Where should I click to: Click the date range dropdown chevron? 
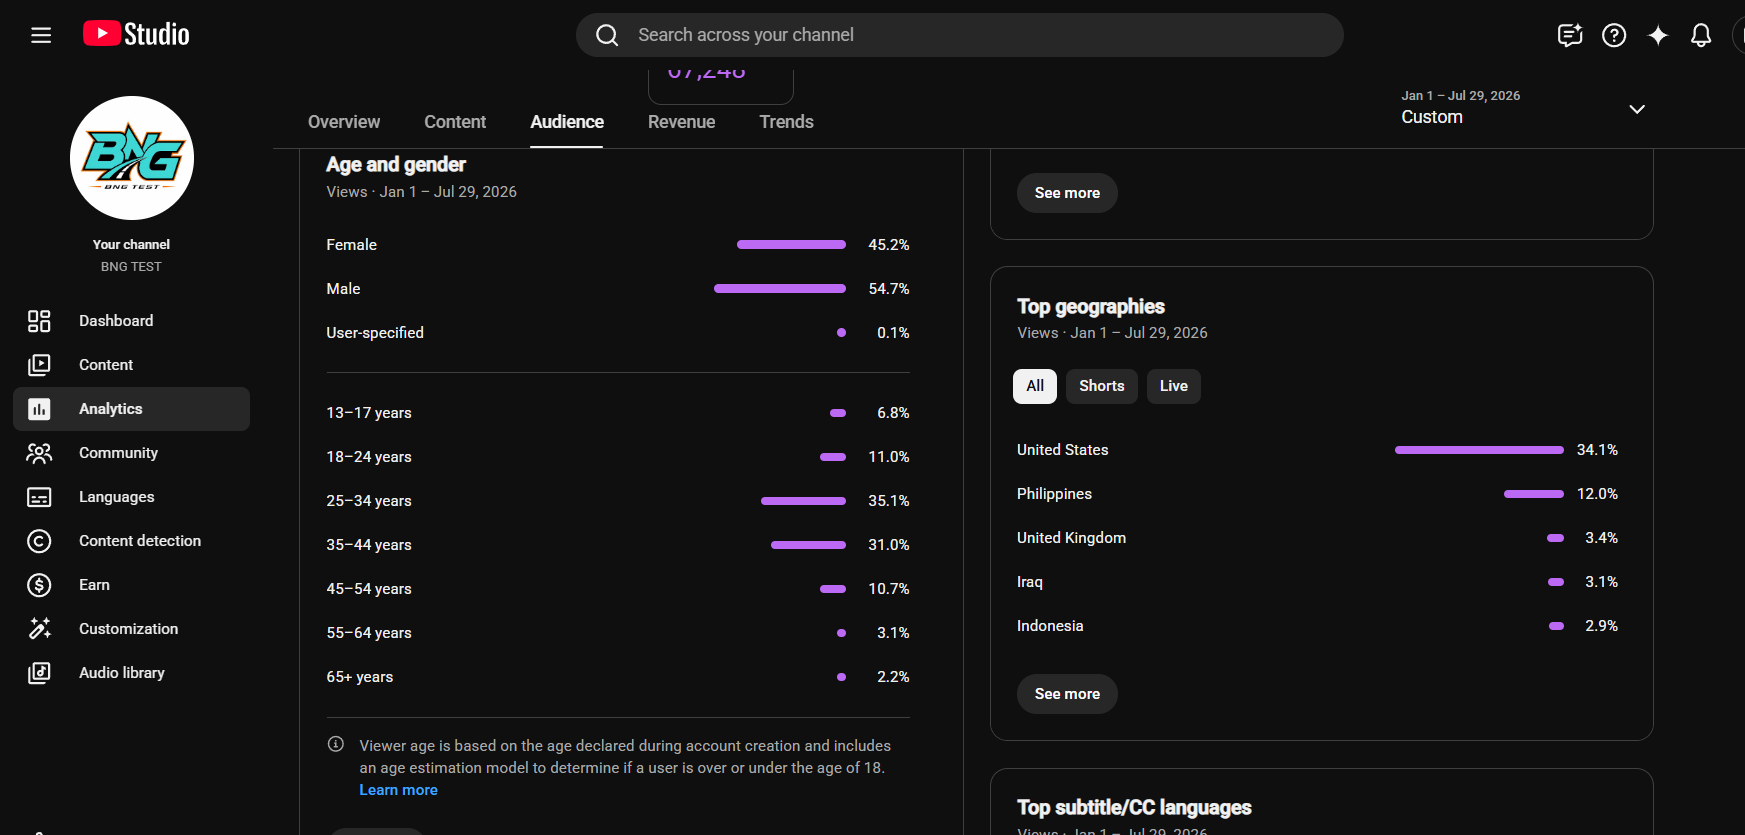[1637, 109]
